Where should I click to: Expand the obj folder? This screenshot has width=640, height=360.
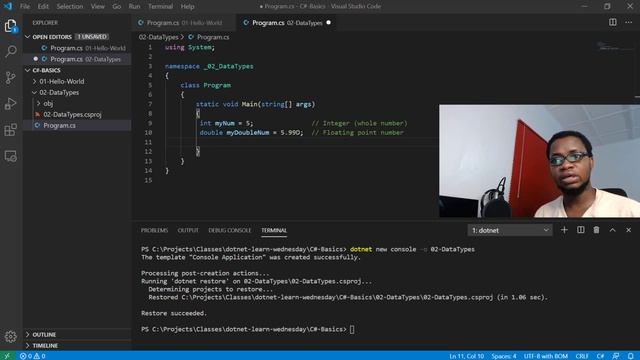point(38,103)
